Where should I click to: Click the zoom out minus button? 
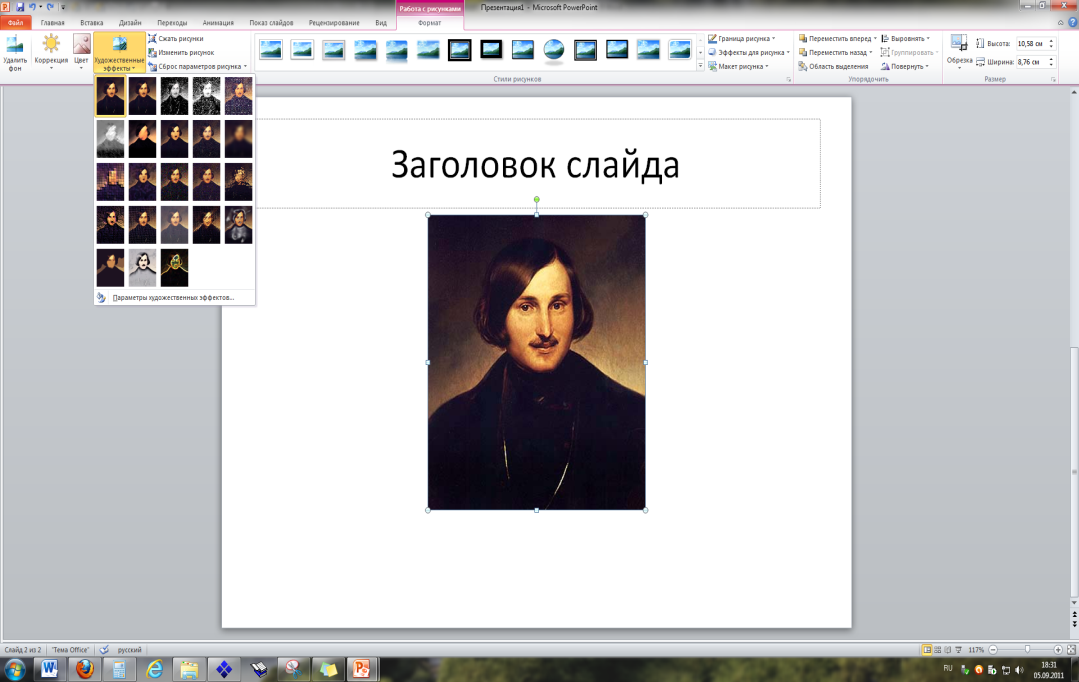993,650
